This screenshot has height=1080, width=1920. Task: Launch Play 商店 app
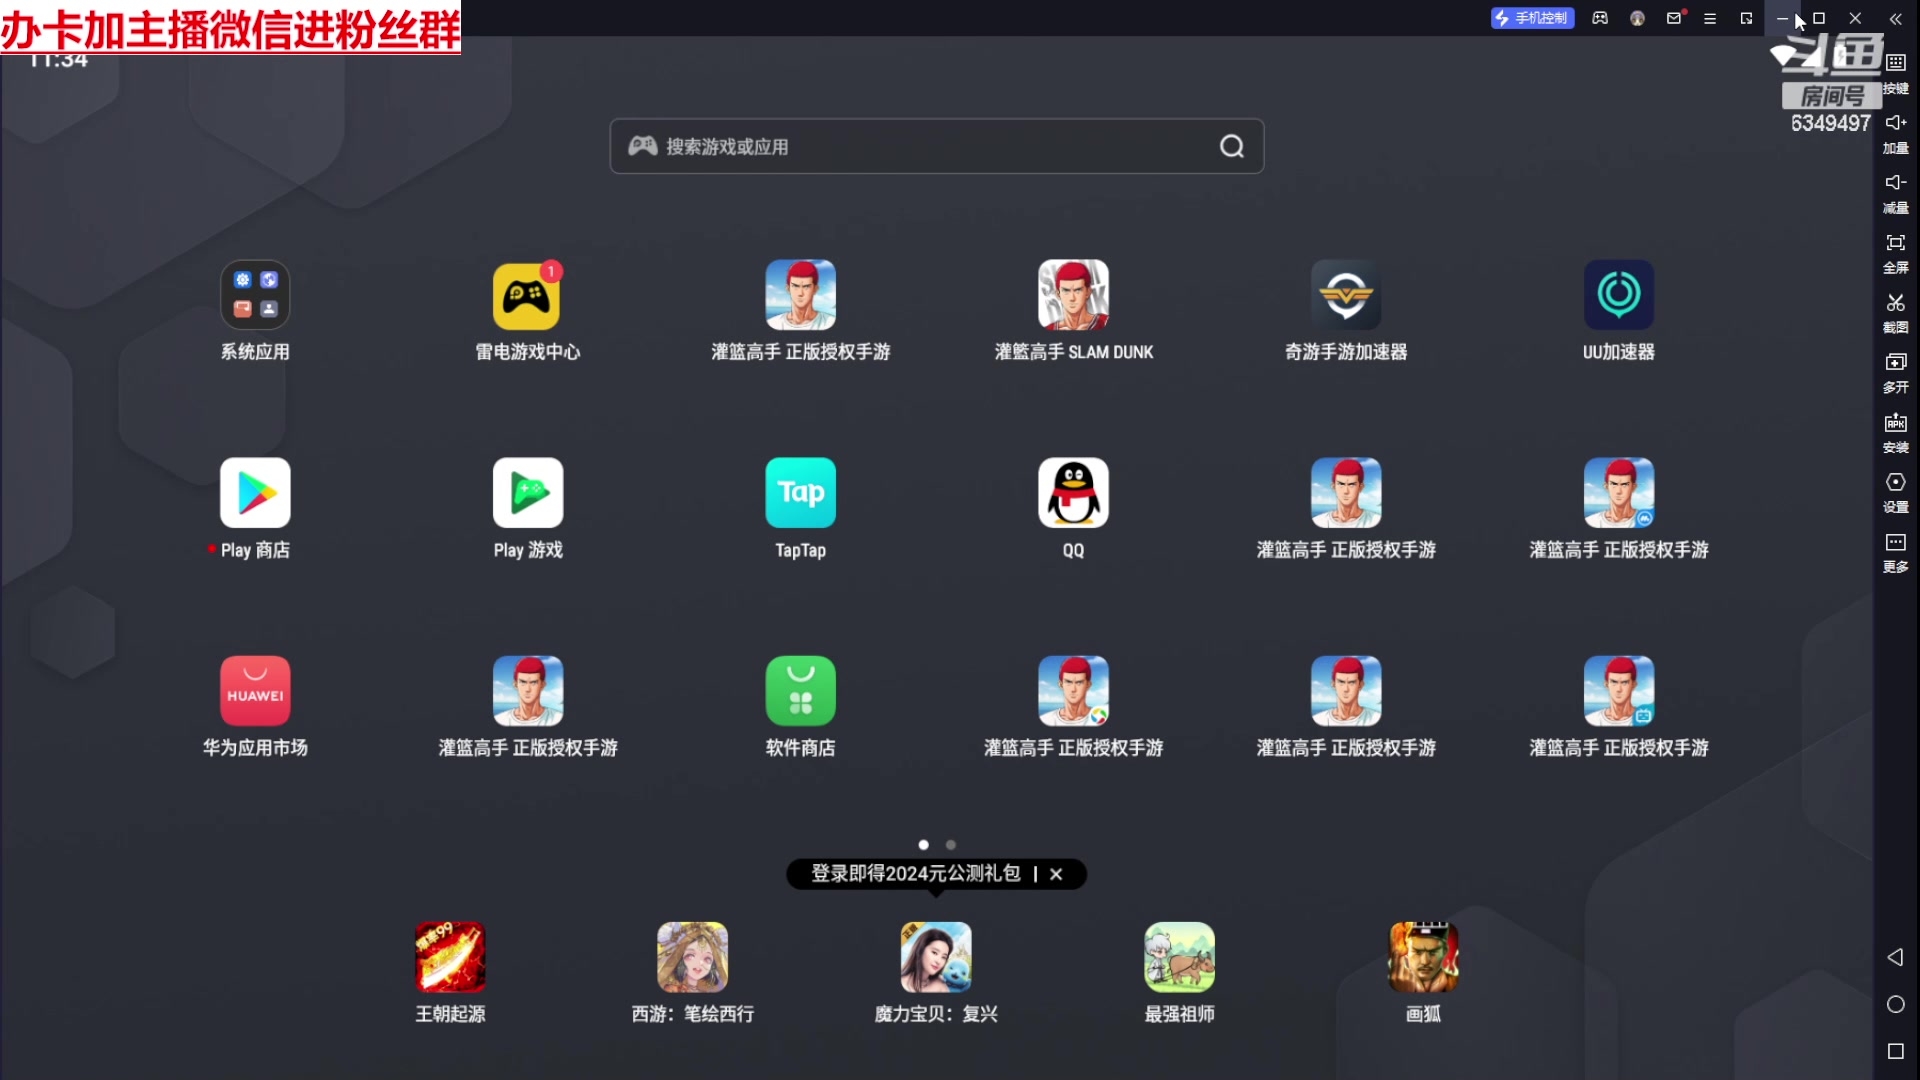click(x=255, y=493)
